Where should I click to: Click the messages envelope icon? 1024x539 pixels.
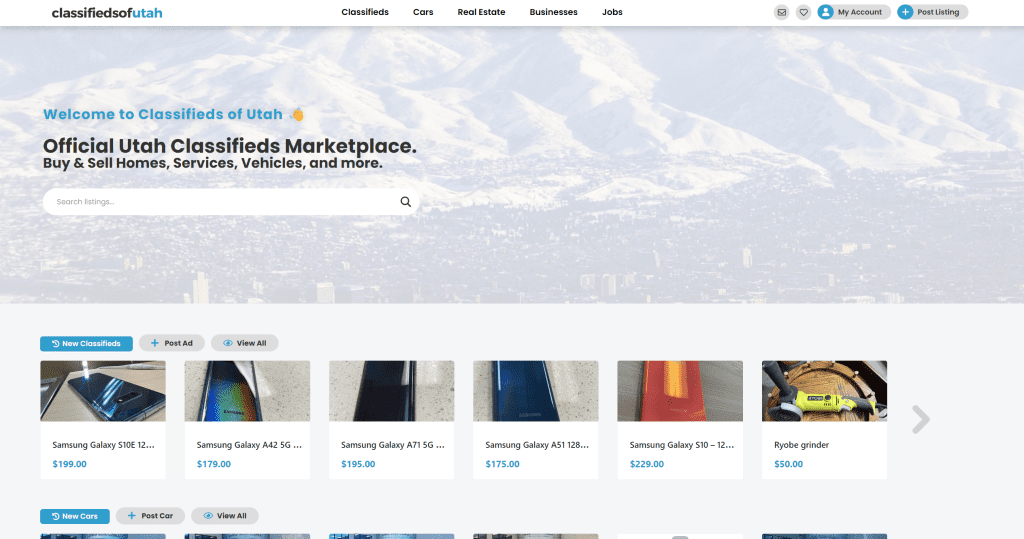coord(782,12)
